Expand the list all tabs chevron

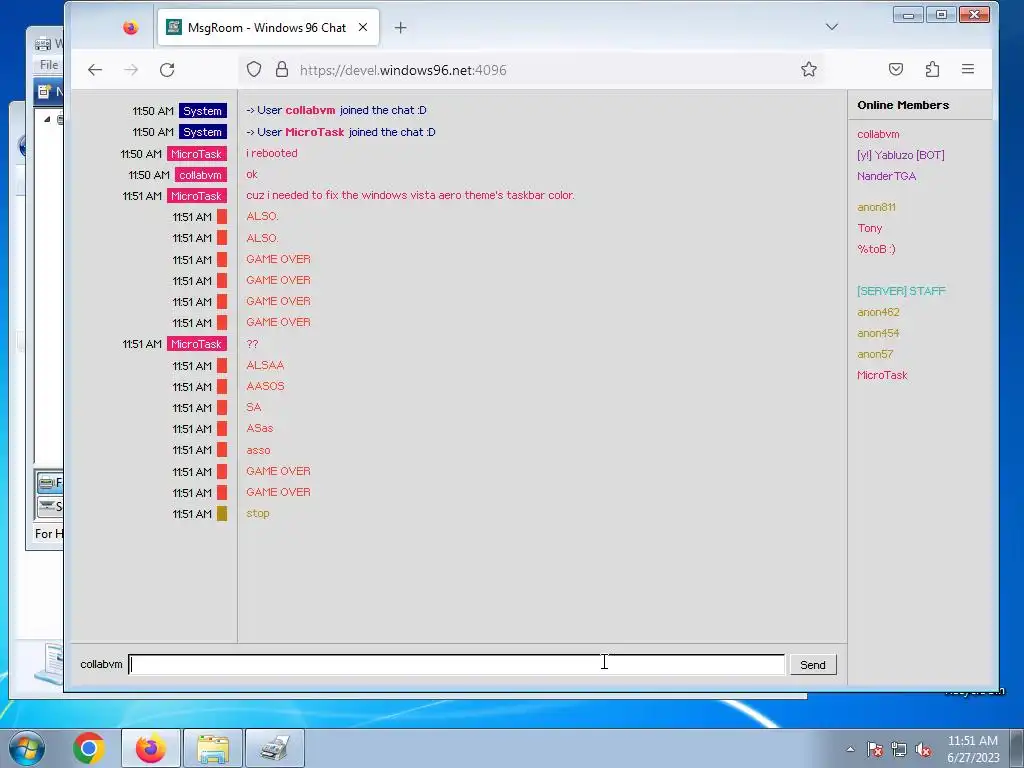click(831, 27)
